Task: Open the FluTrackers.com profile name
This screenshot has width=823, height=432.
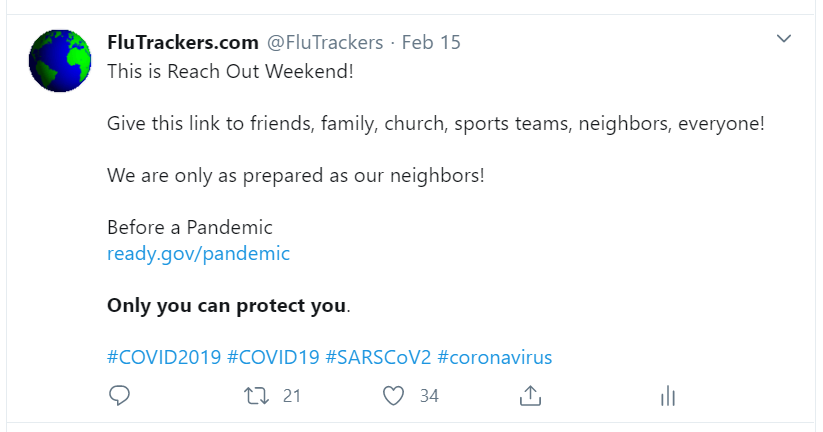Action: [x=182, y=42]
